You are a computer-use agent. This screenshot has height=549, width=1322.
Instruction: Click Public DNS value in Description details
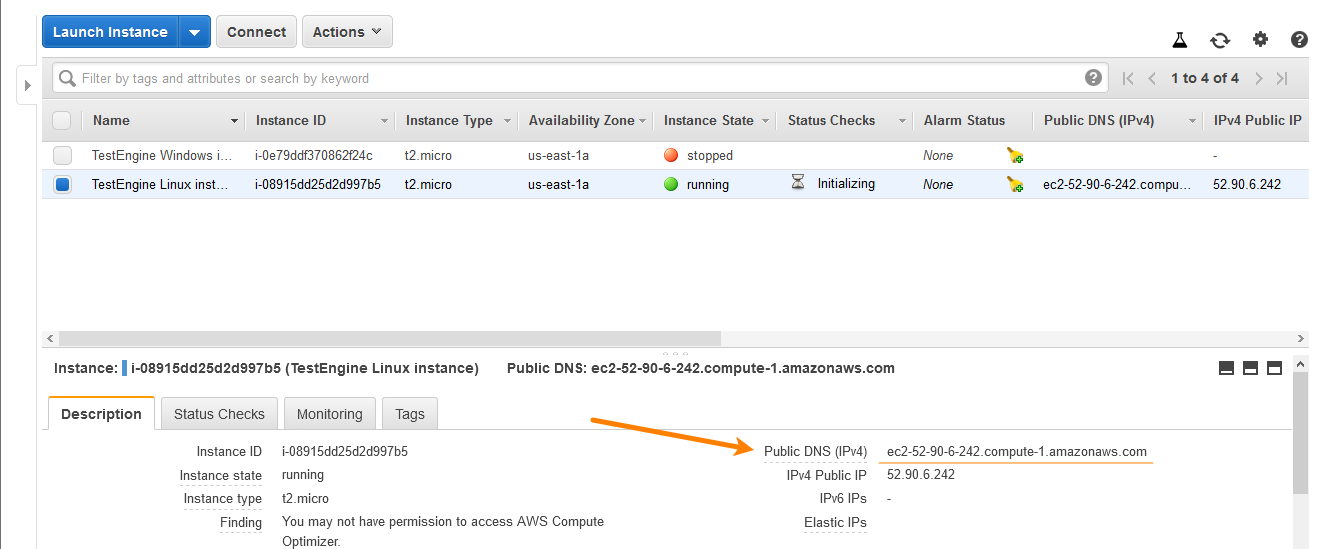point(1017,452)
